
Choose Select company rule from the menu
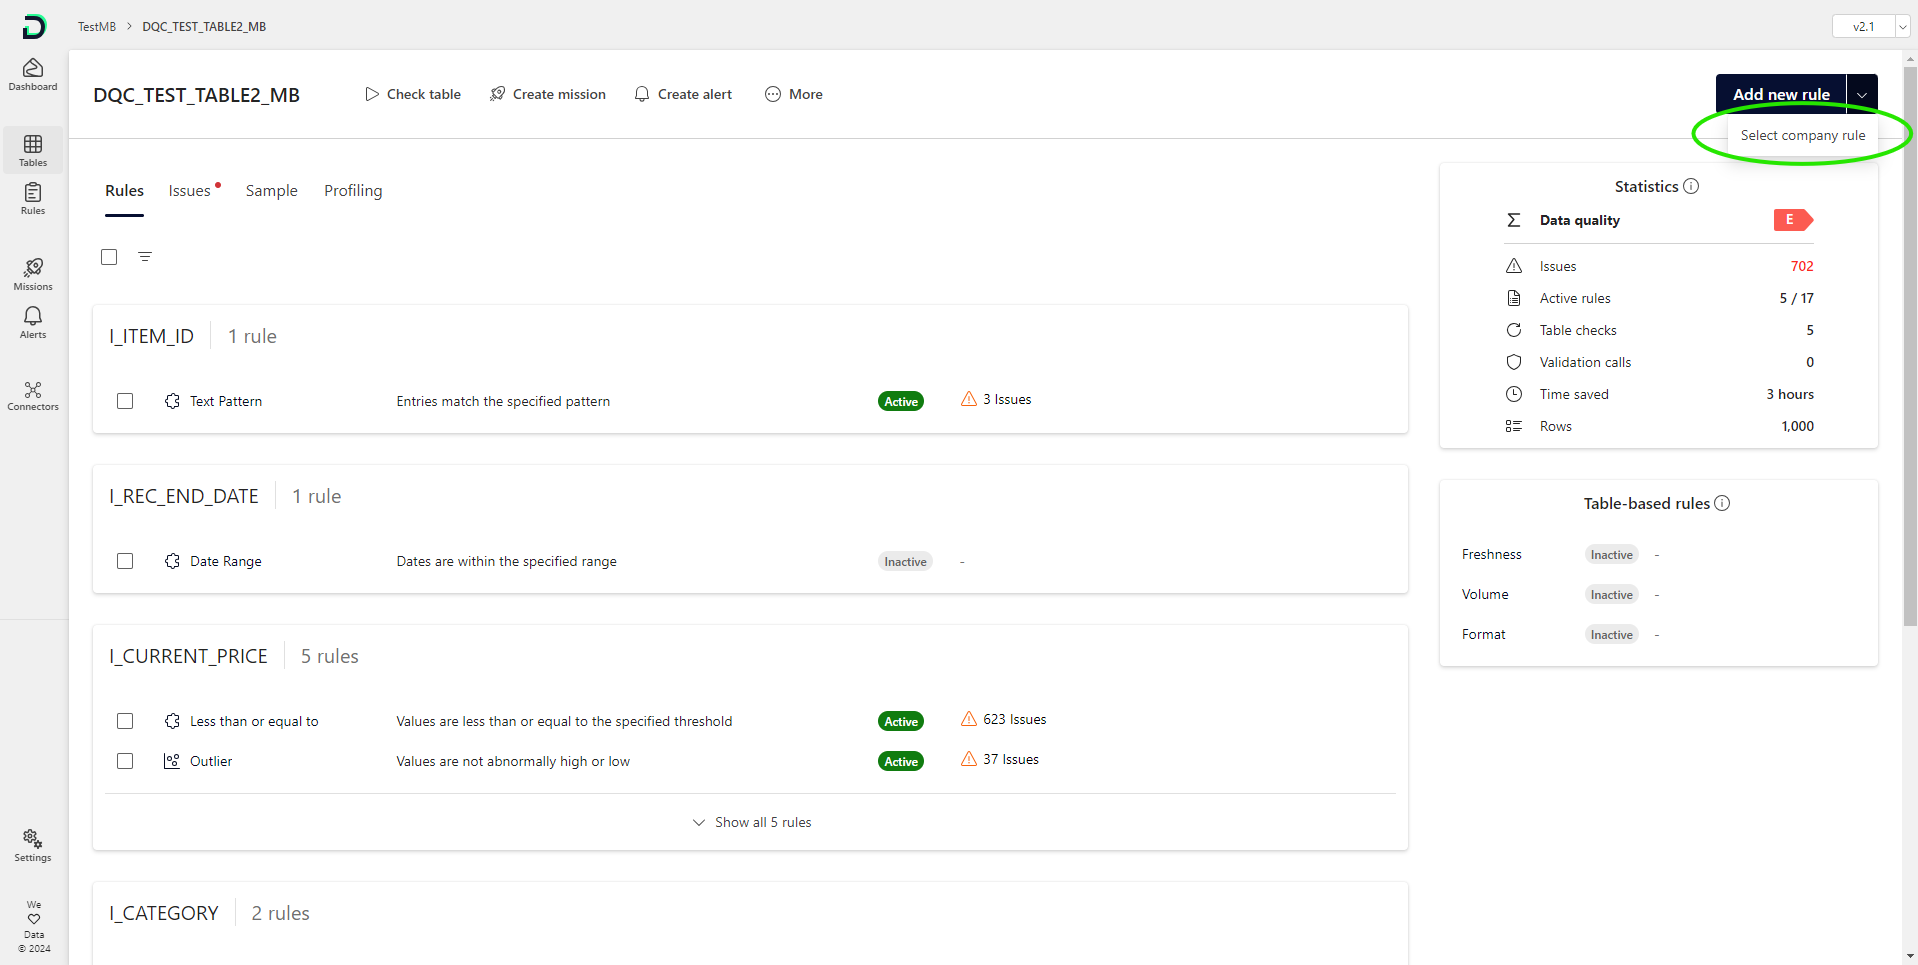(x=1803, y=135)
